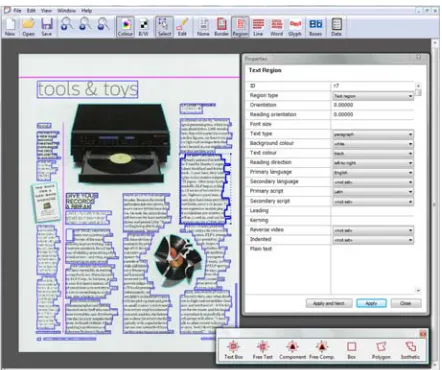
Task: Click the Font size field
Action: pyautogui.click(x=373, y=124)
